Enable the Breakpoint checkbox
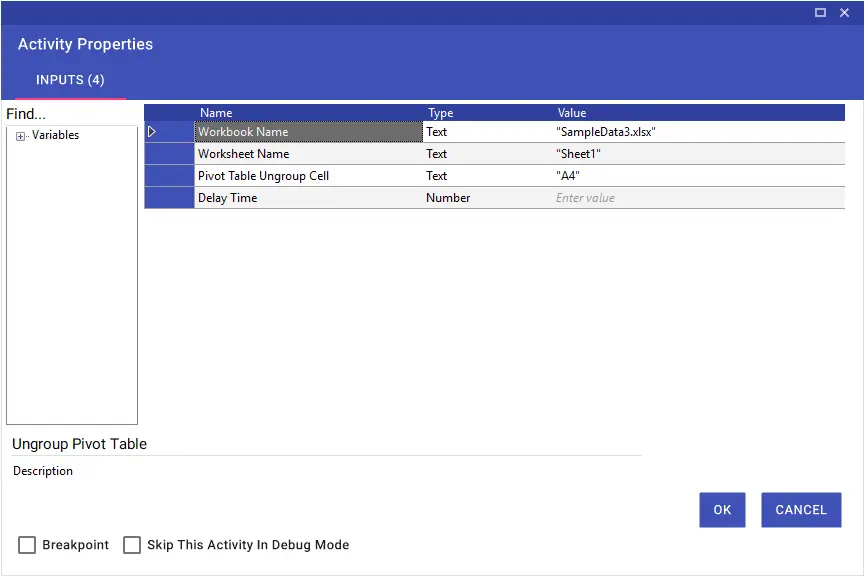This screenshot has width=867, height=579. pos(27,546)
